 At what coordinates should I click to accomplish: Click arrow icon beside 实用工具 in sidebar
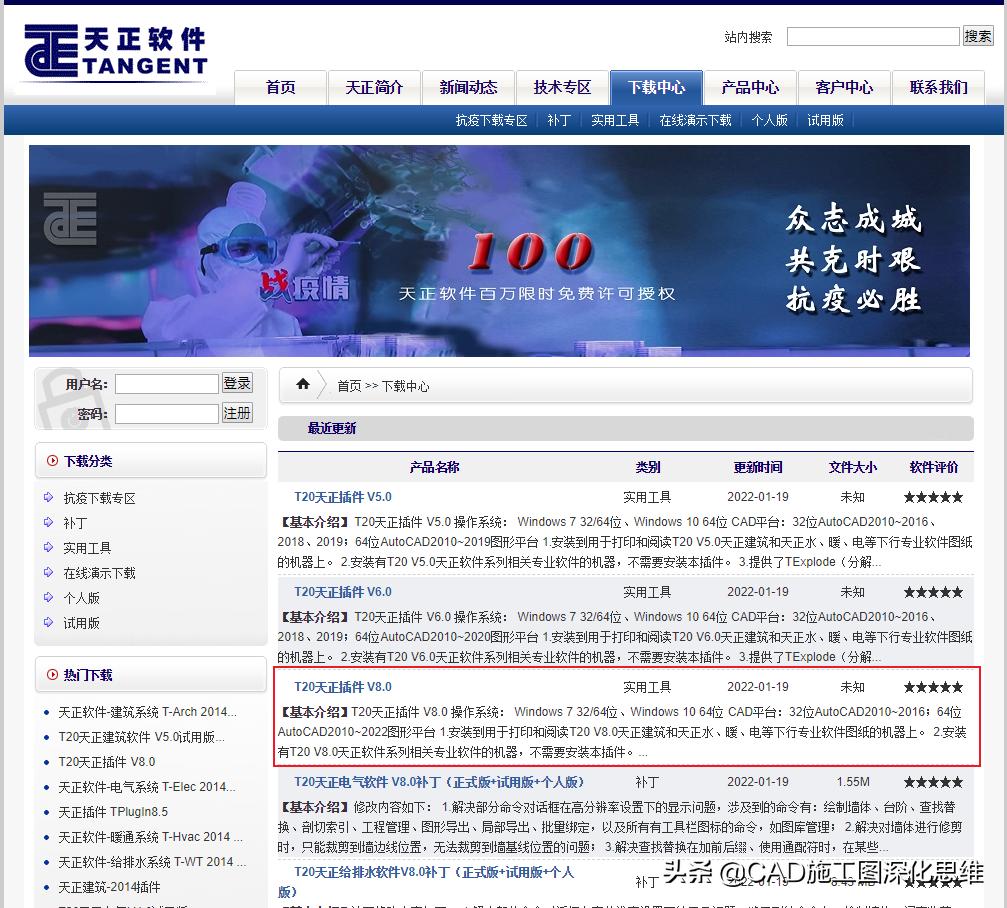click(x=48, y=547)
